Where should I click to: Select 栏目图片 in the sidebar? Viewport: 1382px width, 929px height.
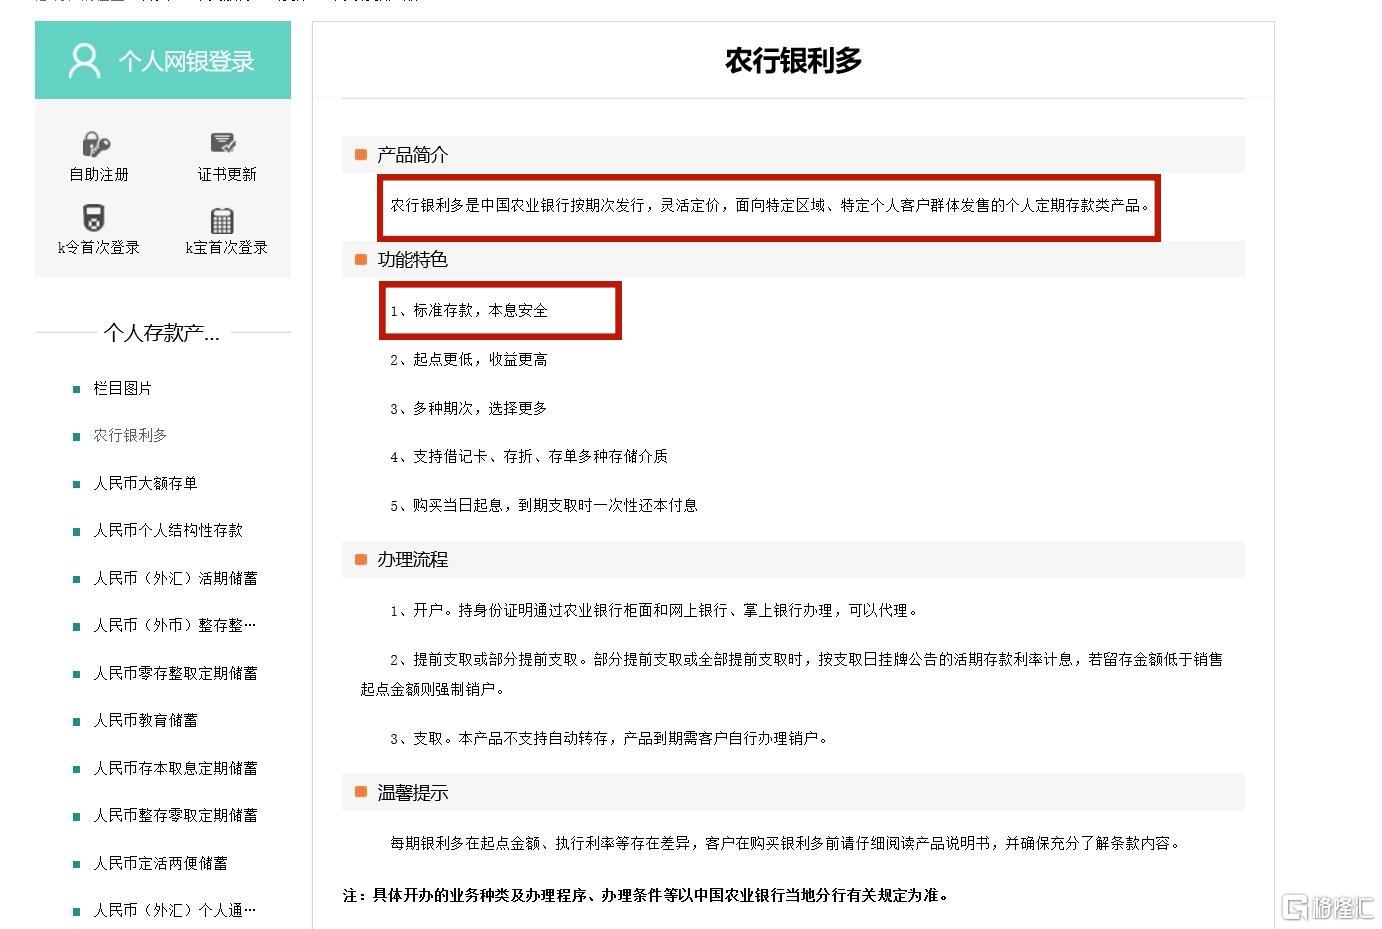pos(123,388)
